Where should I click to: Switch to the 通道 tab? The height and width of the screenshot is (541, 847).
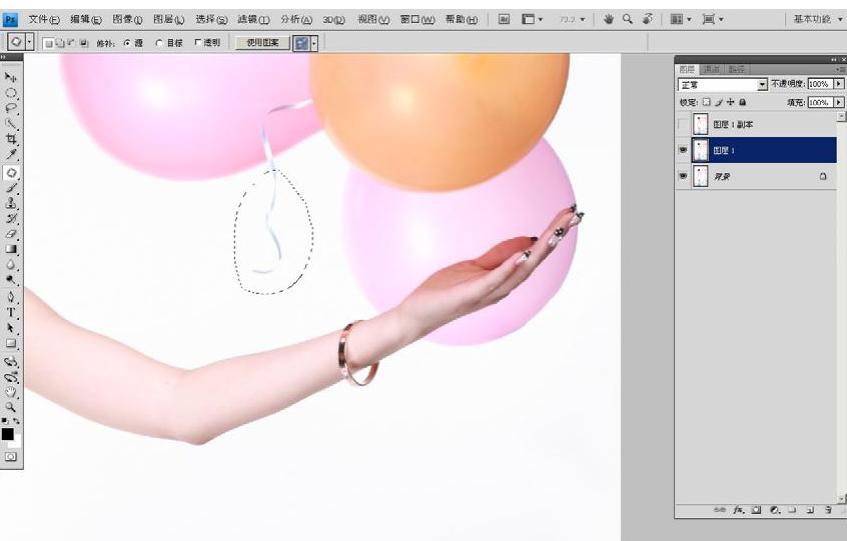(x=711, y=69)
